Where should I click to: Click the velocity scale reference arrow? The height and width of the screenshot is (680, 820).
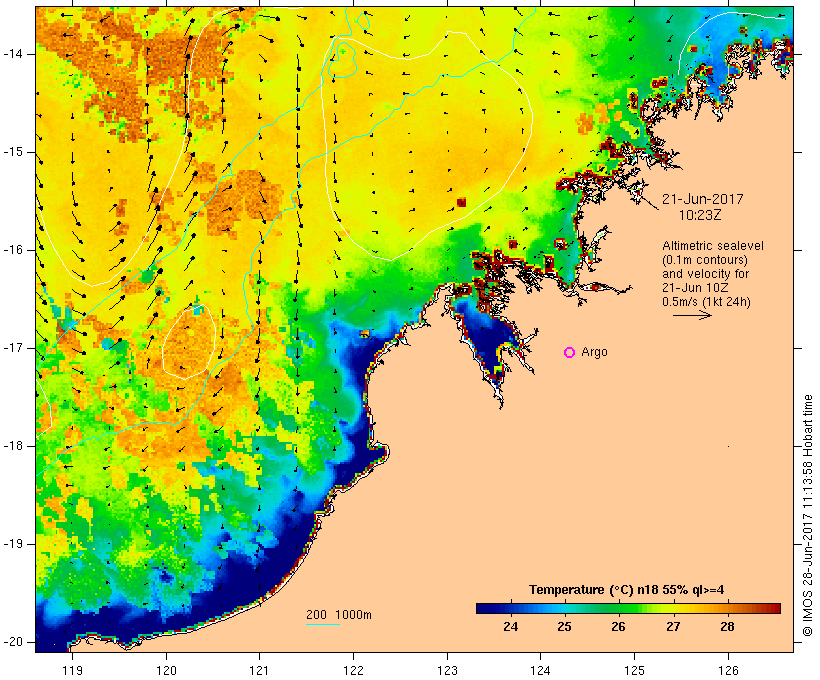point(692,315)
